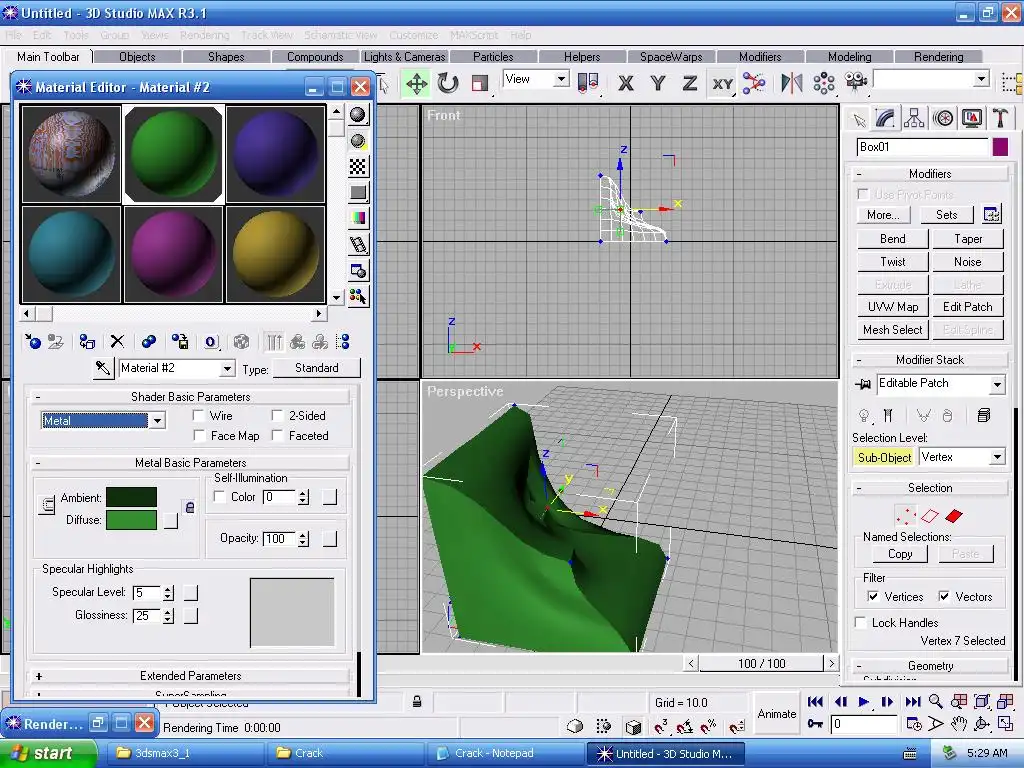Open the Modify command panel
Screen dimensions: 1024x768
pyautogui.click(x=885, y=118)
